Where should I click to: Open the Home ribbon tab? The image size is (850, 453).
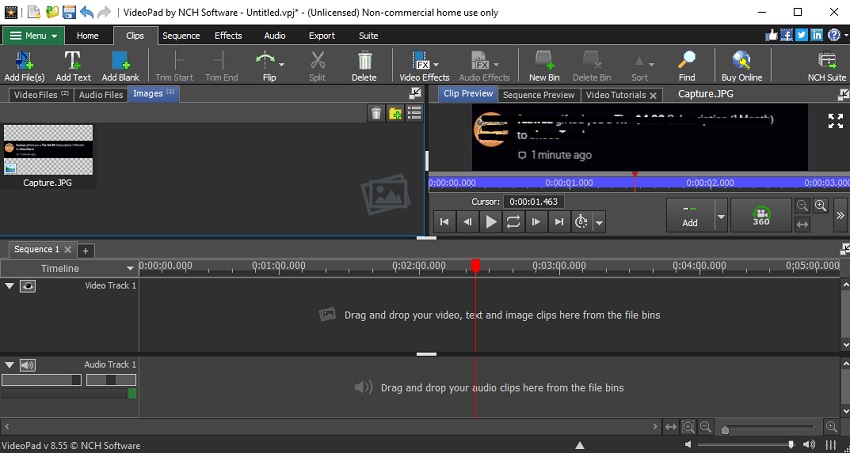(87, 36)
